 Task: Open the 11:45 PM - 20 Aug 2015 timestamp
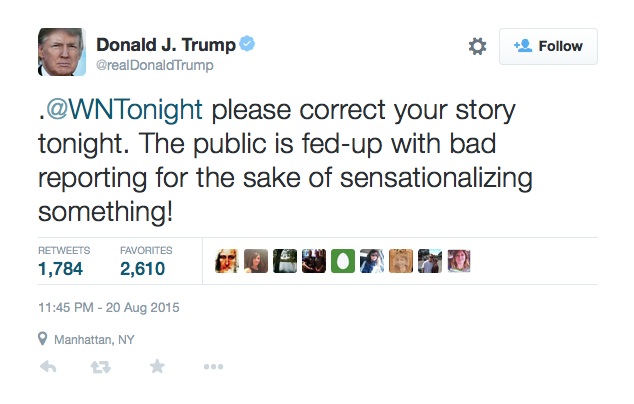click(108, 307)
